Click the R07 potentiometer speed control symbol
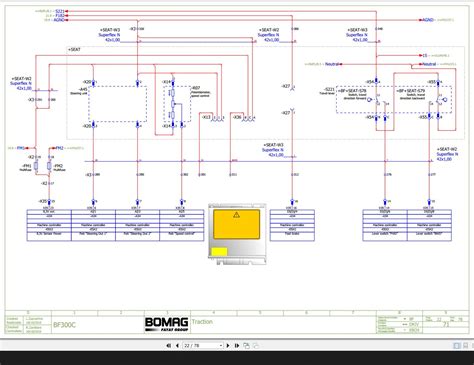This screenshot has height=365, width=474. point(173,104)
